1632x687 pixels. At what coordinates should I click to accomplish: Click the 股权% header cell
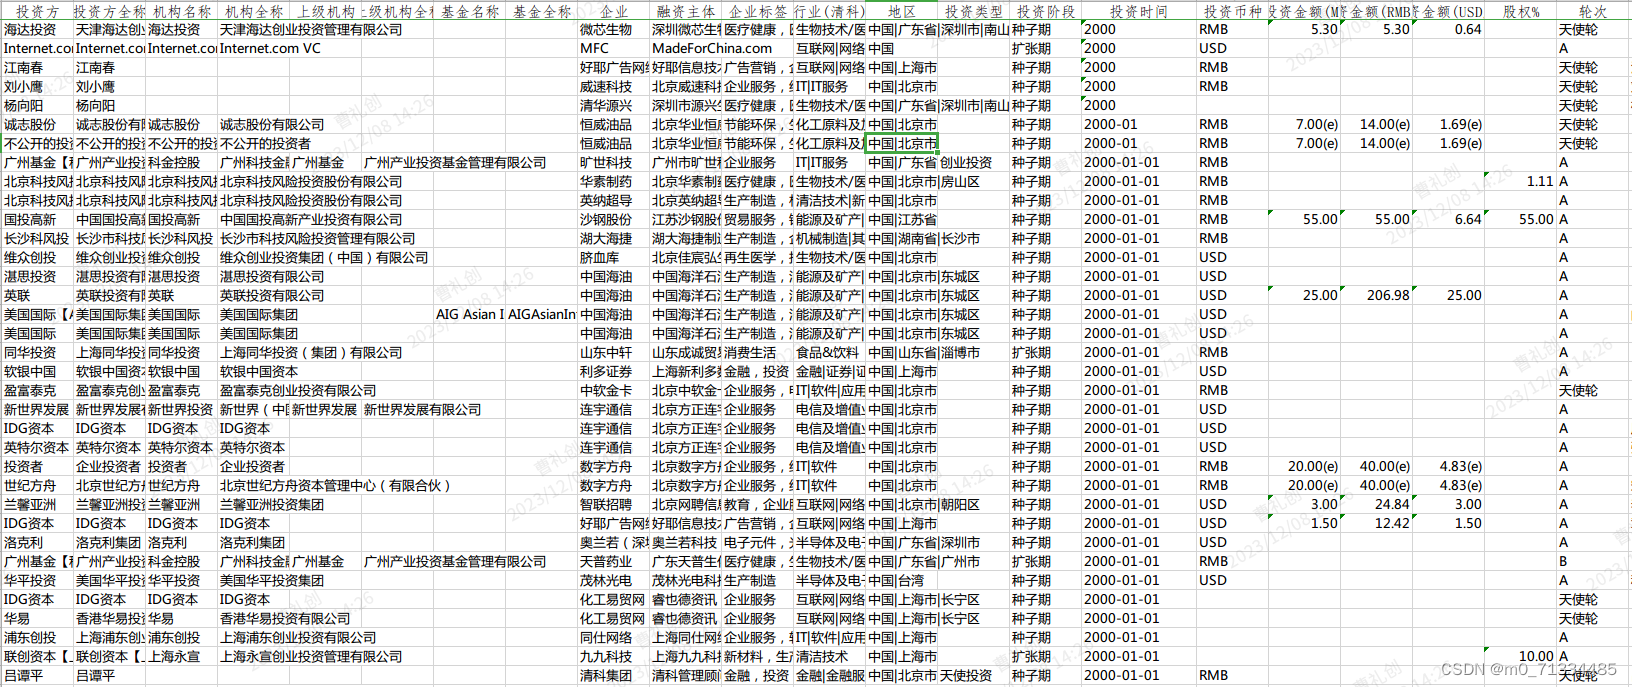1521,11
